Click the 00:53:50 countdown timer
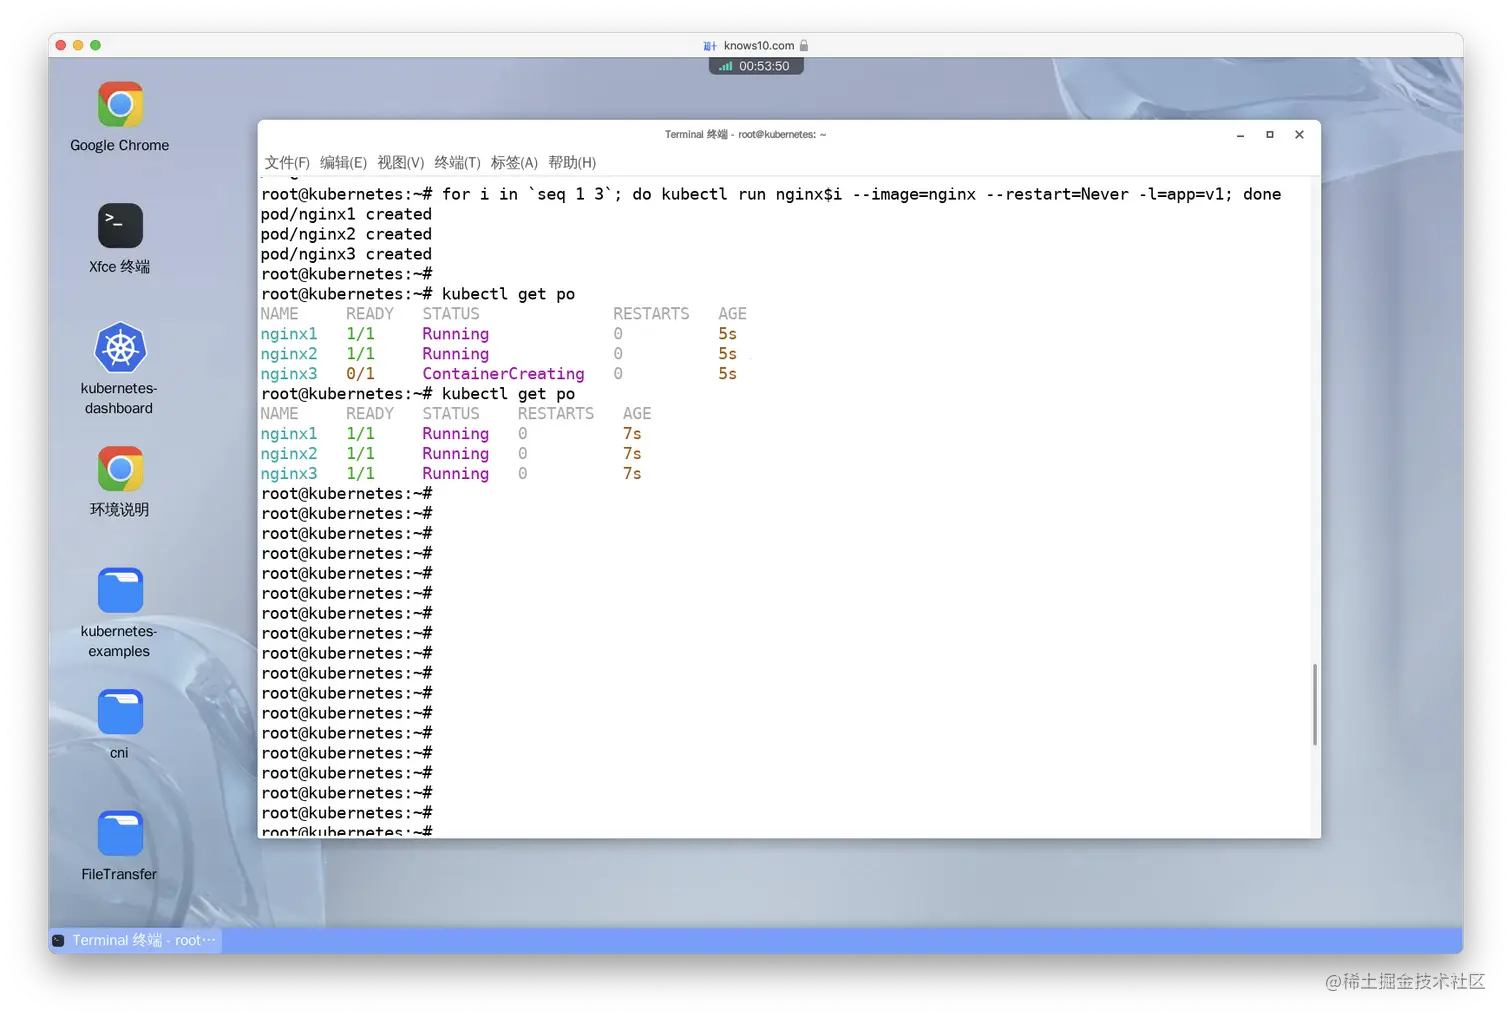Screen dimensions: 1512x1018 pyautogui.click(x=764, y=66)
